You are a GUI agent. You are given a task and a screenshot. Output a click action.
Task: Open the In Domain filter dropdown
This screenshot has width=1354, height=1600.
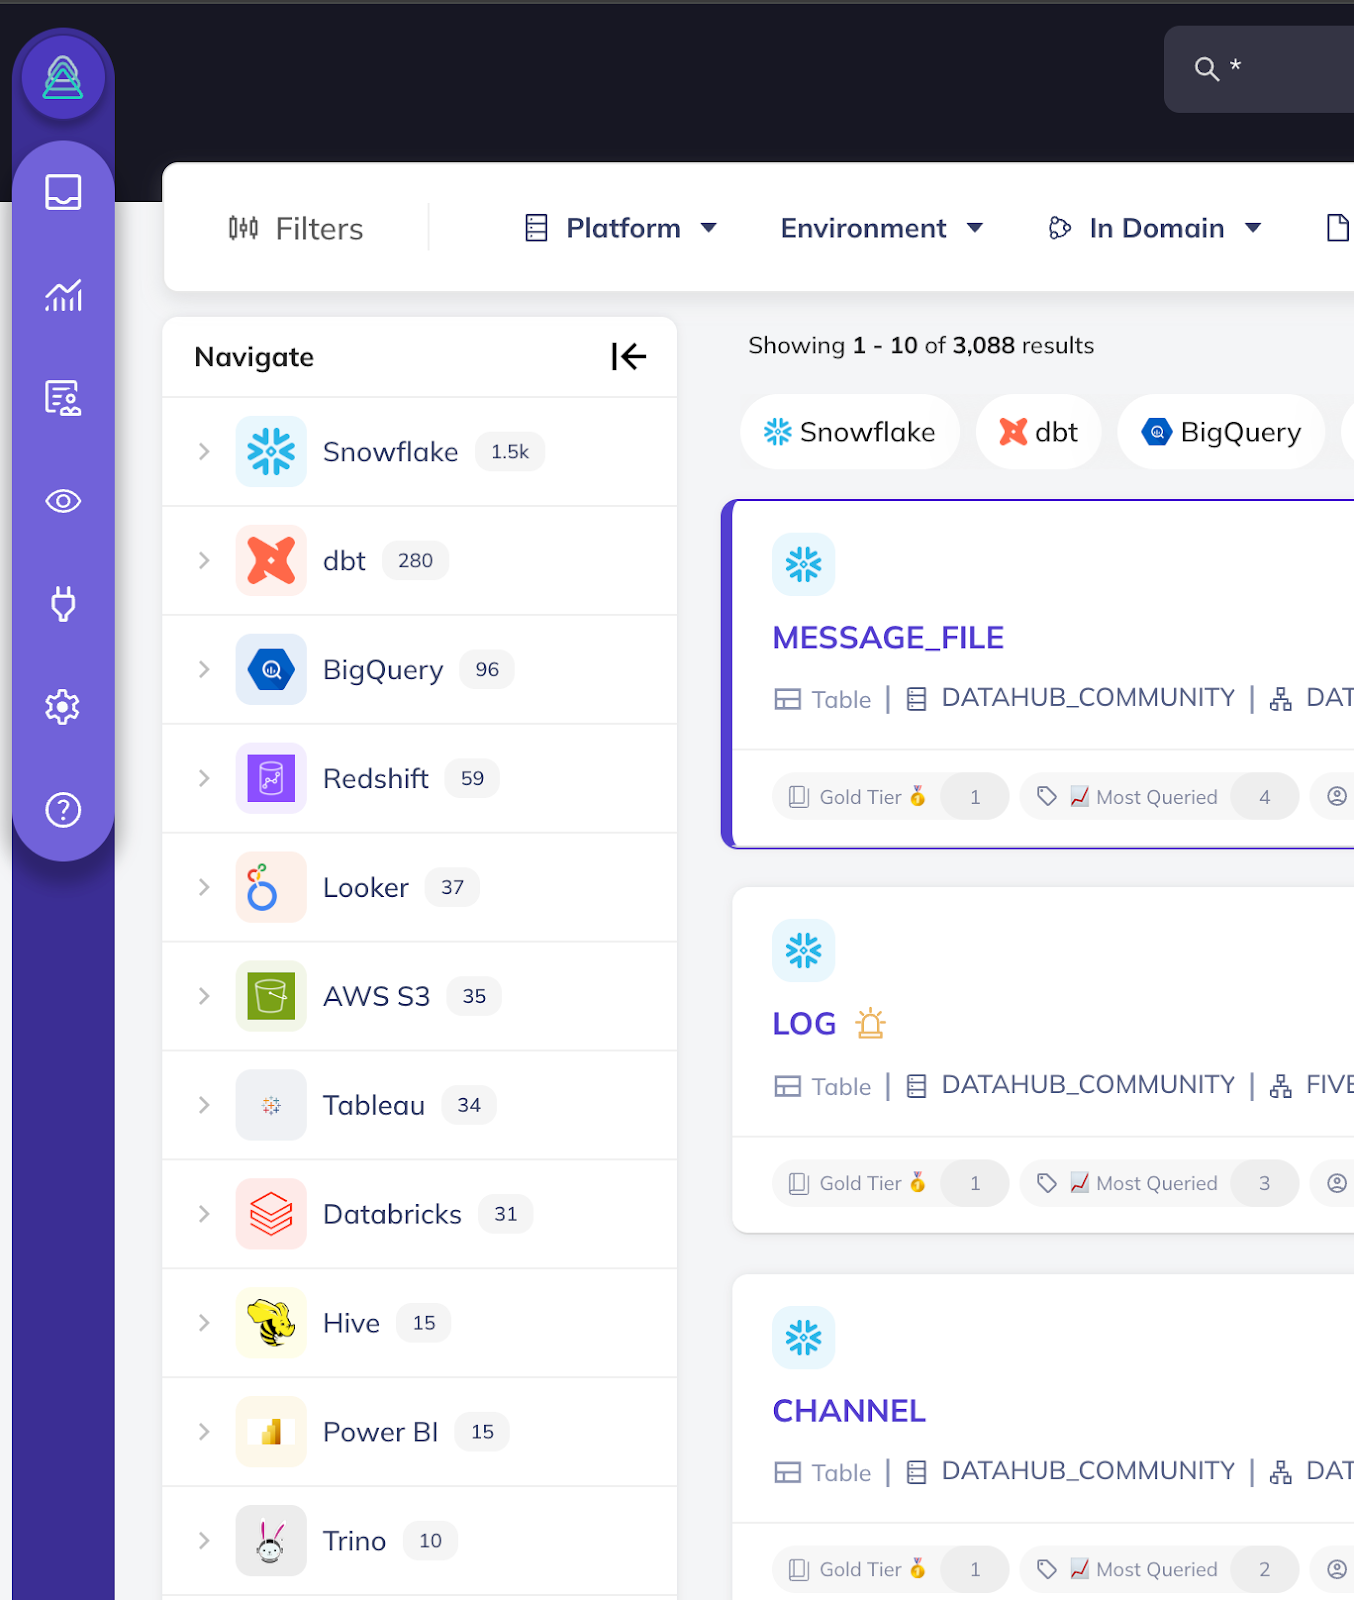1154,228
